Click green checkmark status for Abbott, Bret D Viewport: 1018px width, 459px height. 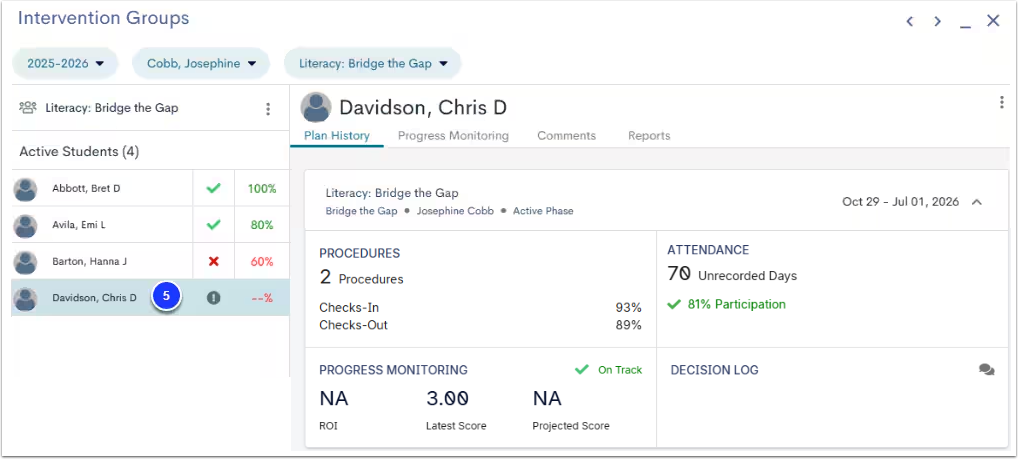click(214, 189)
